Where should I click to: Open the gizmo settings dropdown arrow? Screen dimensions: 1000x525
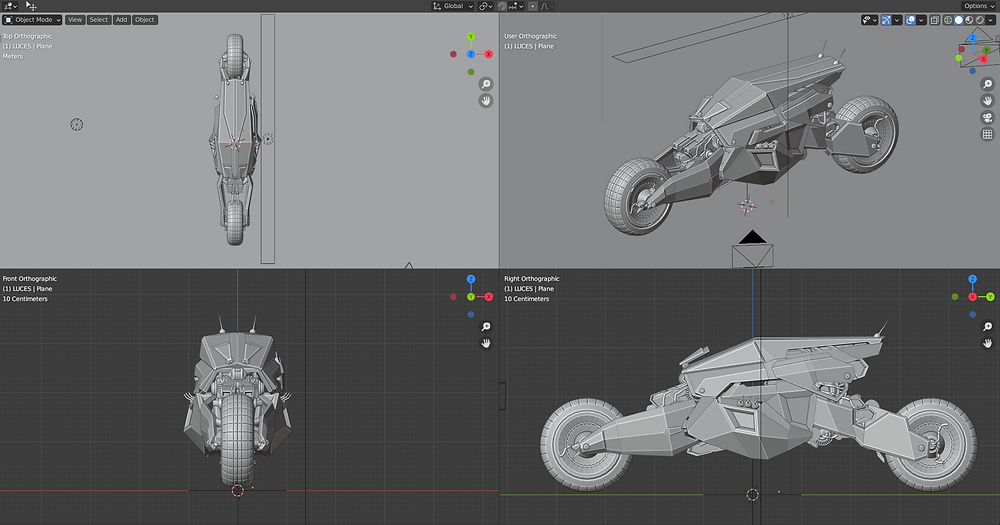(897, 20)
